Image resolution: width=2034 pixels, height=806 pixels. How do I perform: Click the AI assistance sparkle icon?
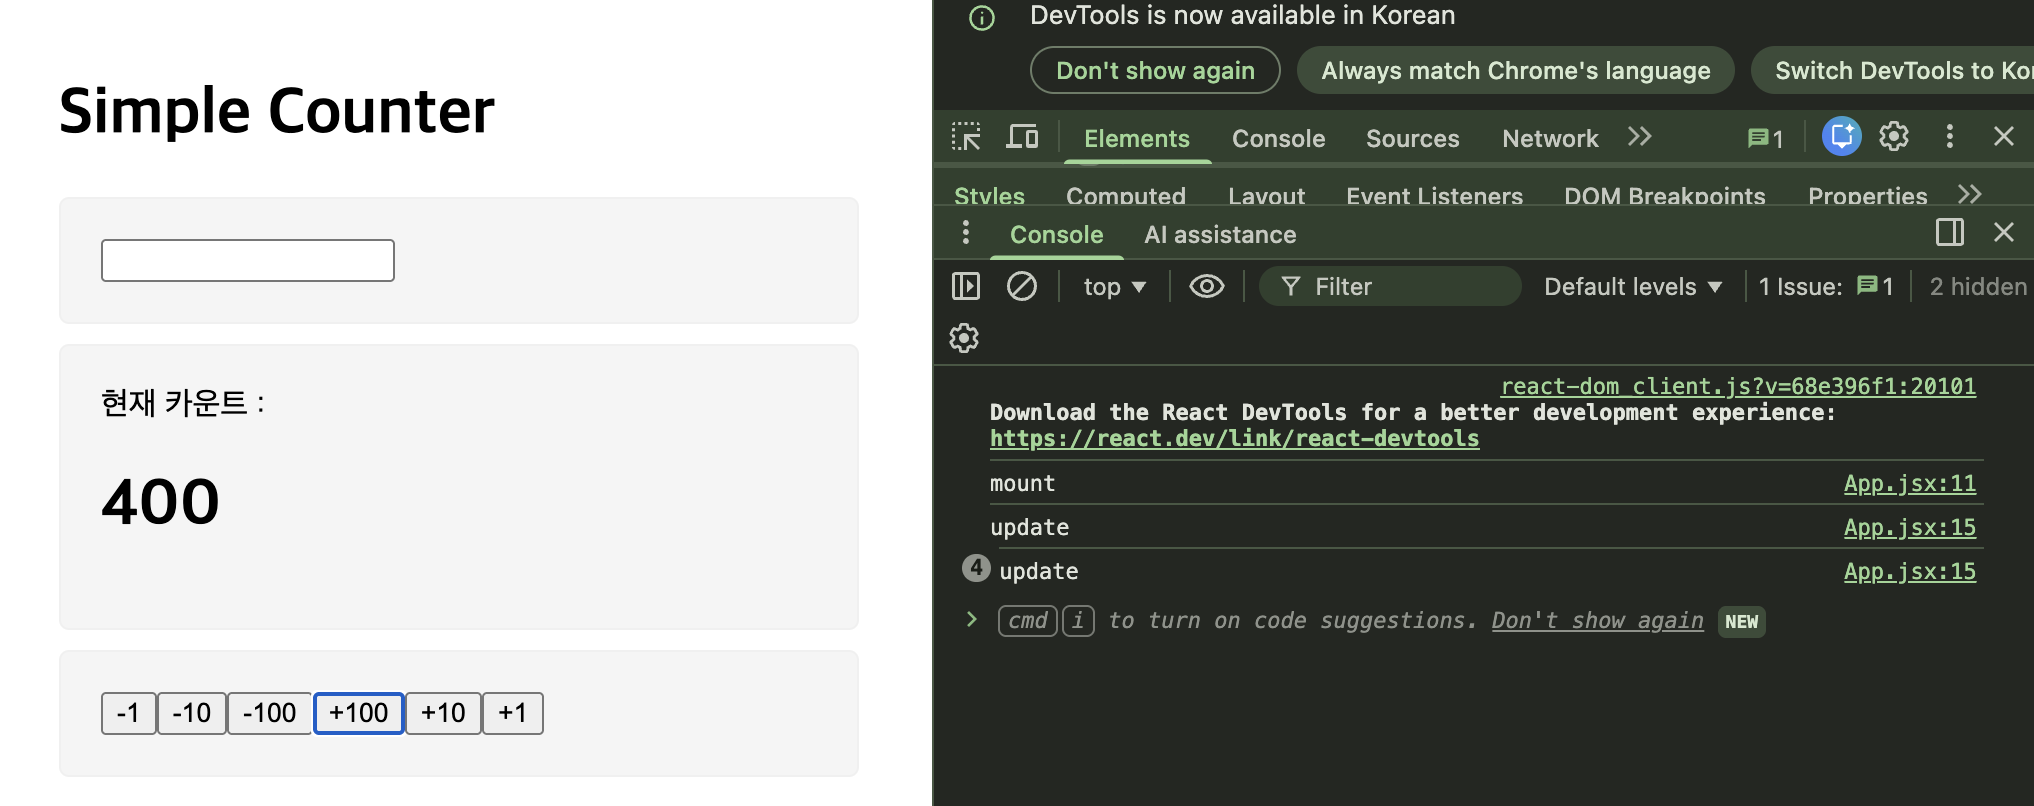pyautogui.click(x=1841, y=137)
